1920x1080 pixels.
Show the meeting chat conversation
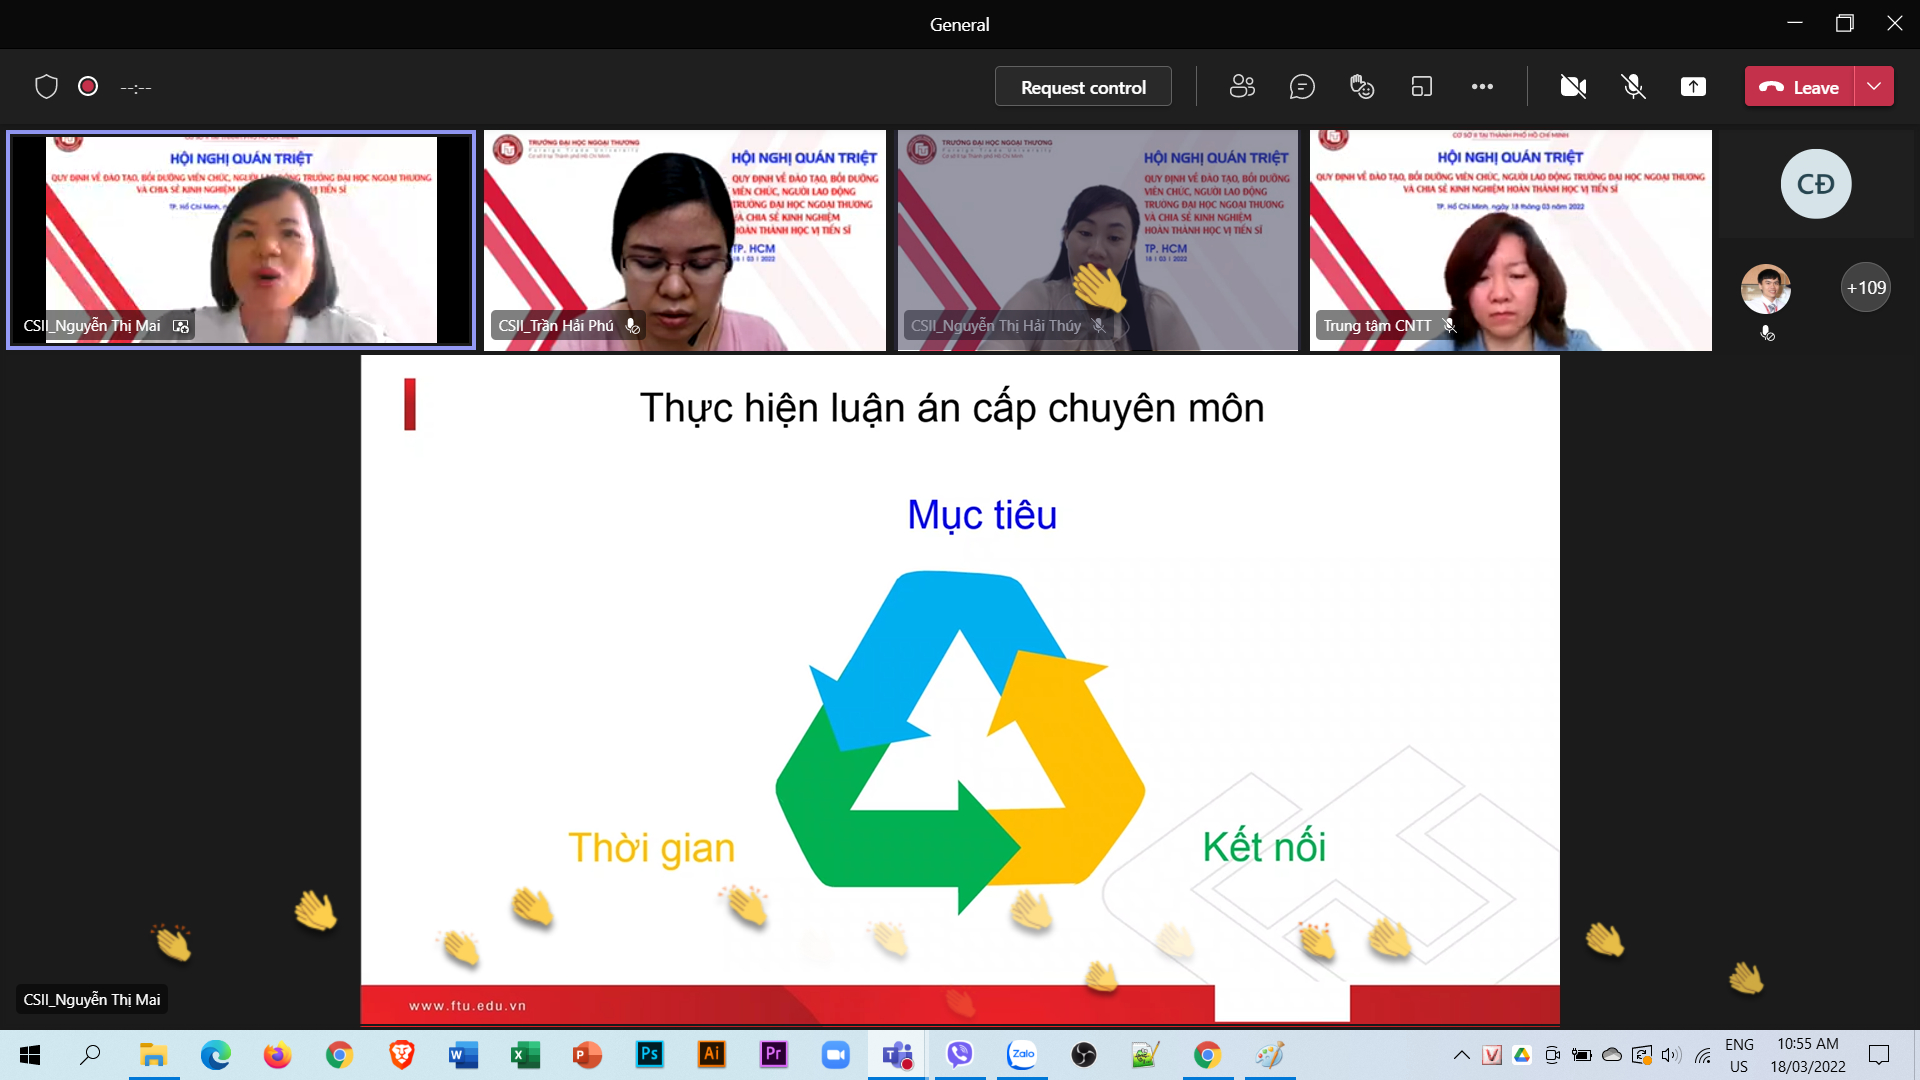(x=1302, y=87)
